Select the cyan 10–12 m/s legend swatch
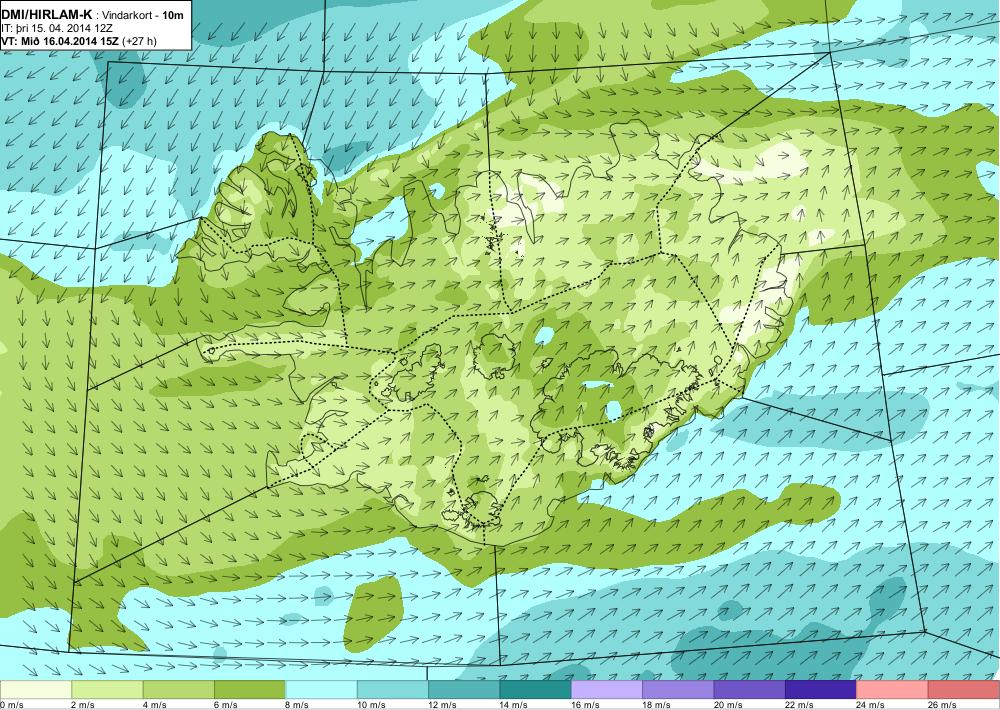Viewport: 1000px width, 710px height. [393, 690]
